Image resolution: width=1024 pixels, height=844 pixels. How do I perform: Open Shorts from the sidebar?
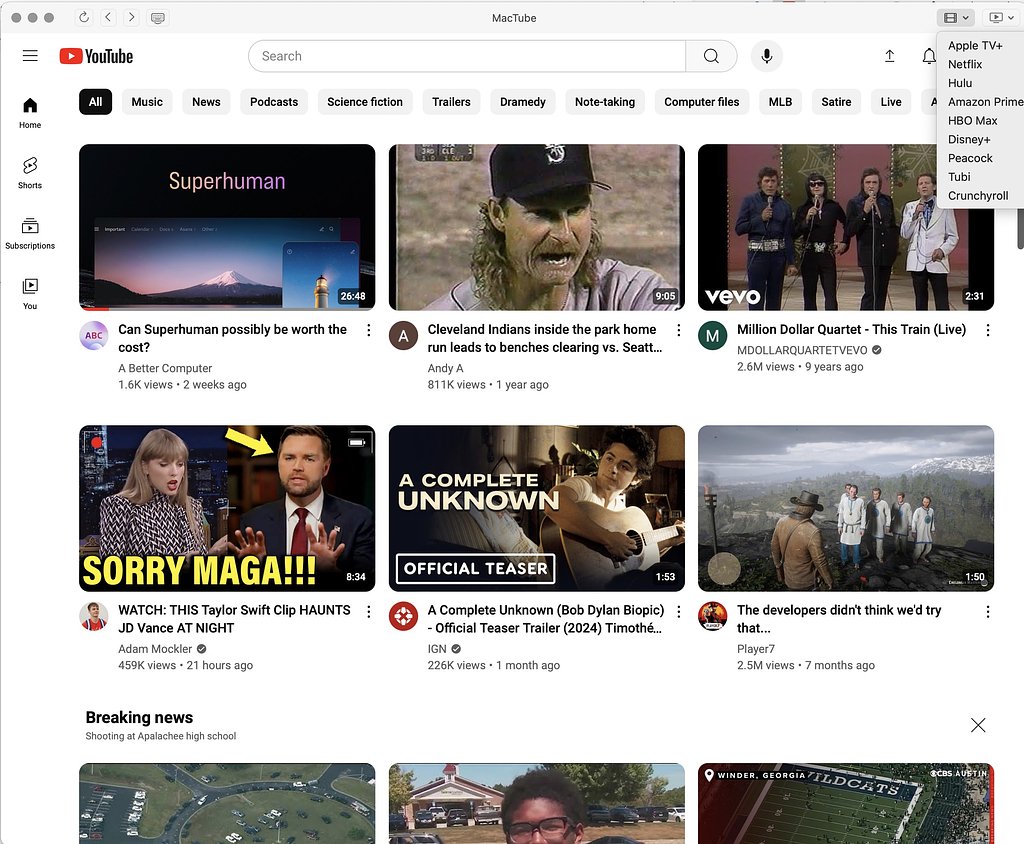[x=30, y=172]
